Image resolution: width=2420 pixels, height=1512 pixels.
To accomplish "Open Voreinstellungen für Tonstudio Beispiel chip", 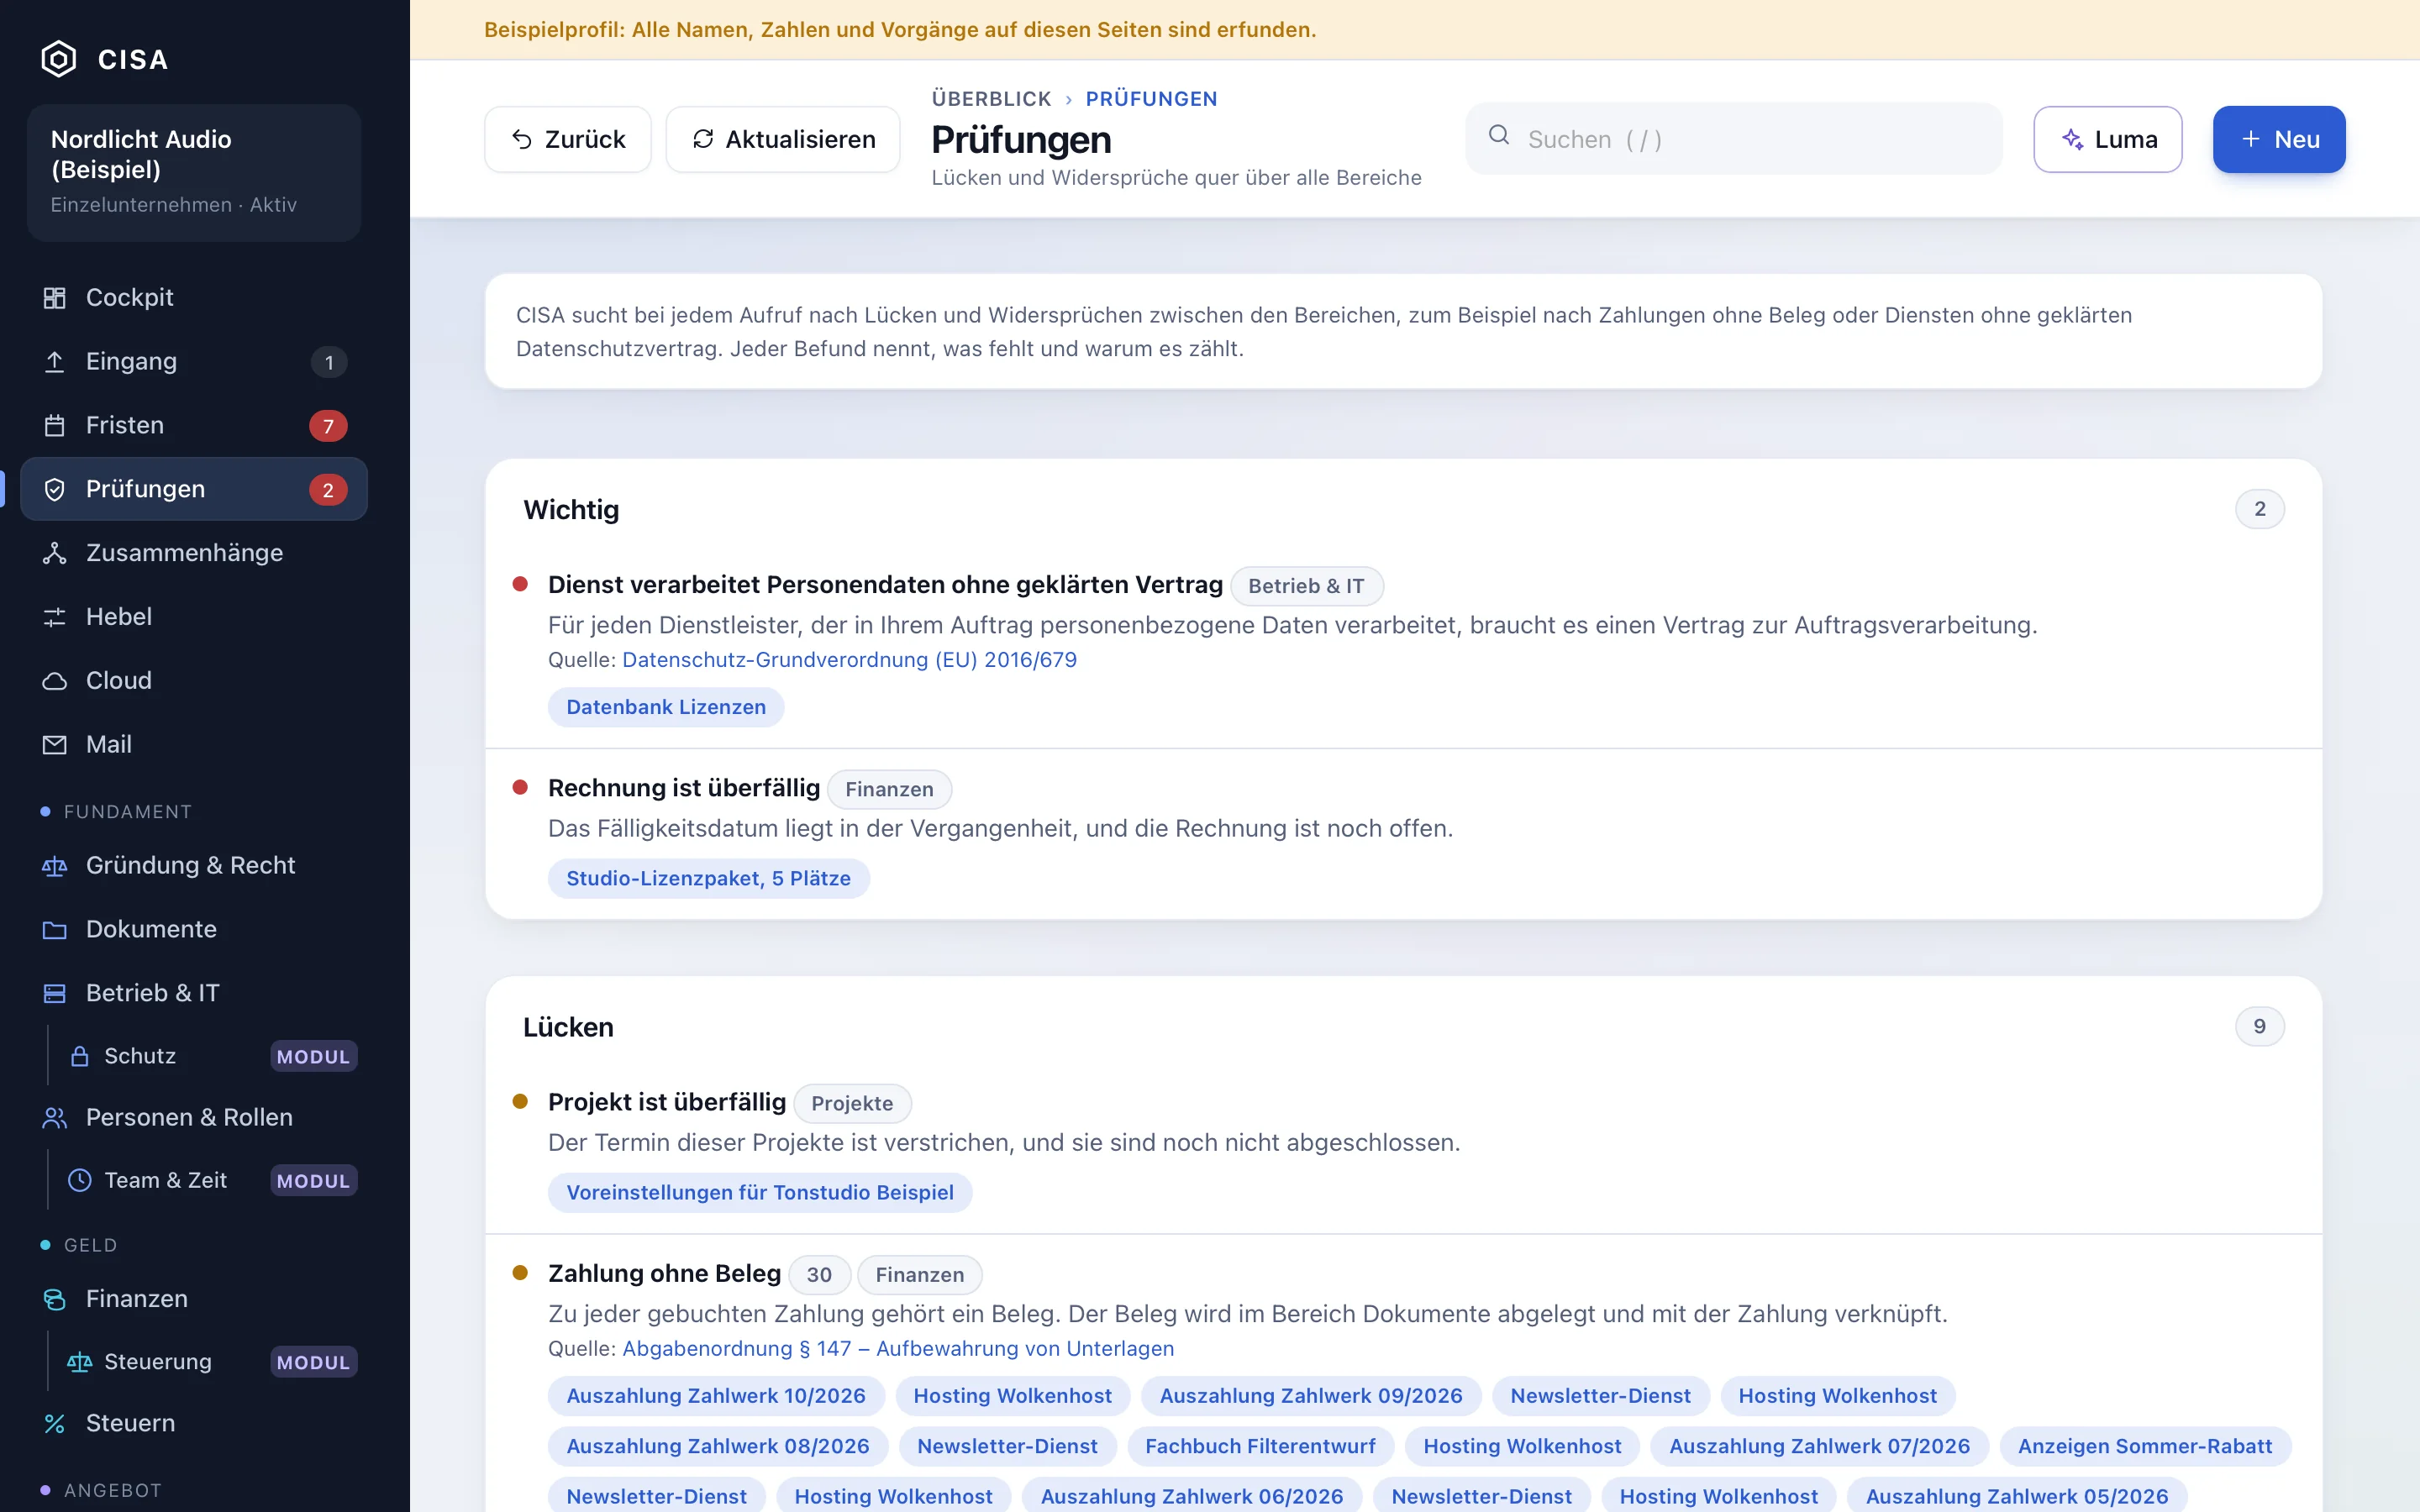I will coord(760,1193).
